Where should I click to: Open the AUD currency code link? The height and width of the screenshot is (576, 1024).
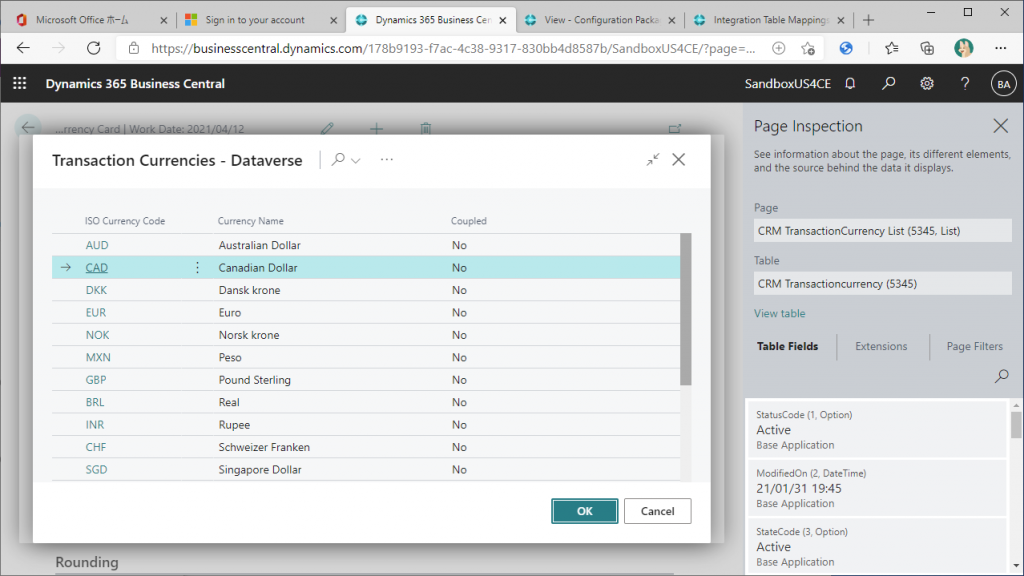coord(97,246)
